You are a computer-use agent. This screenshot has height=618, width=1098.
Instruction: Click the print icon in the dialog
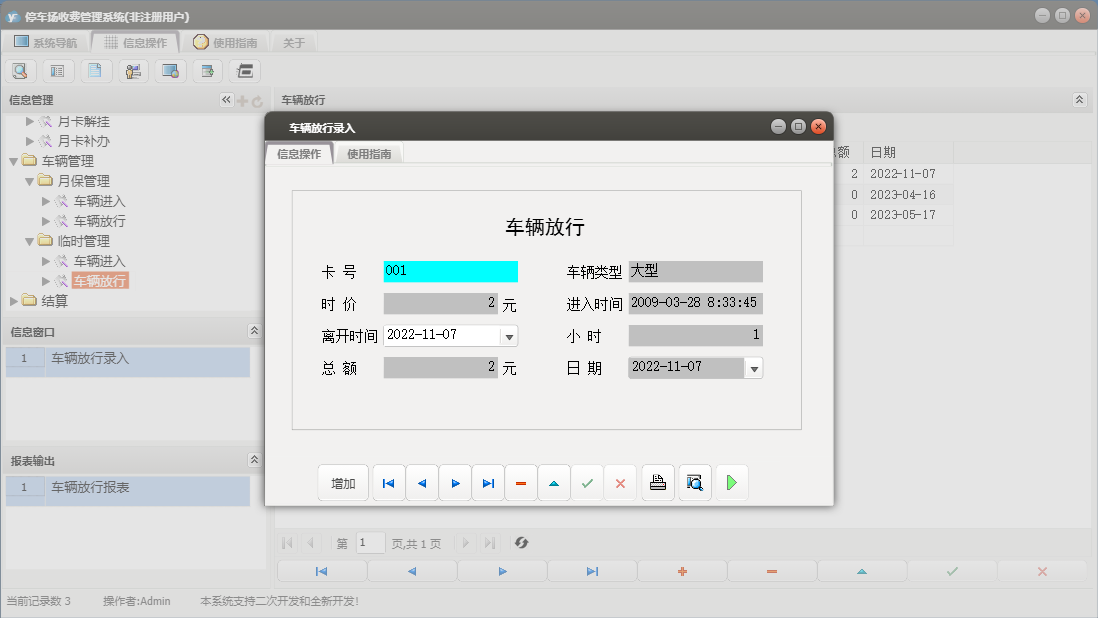coord(658,483)
